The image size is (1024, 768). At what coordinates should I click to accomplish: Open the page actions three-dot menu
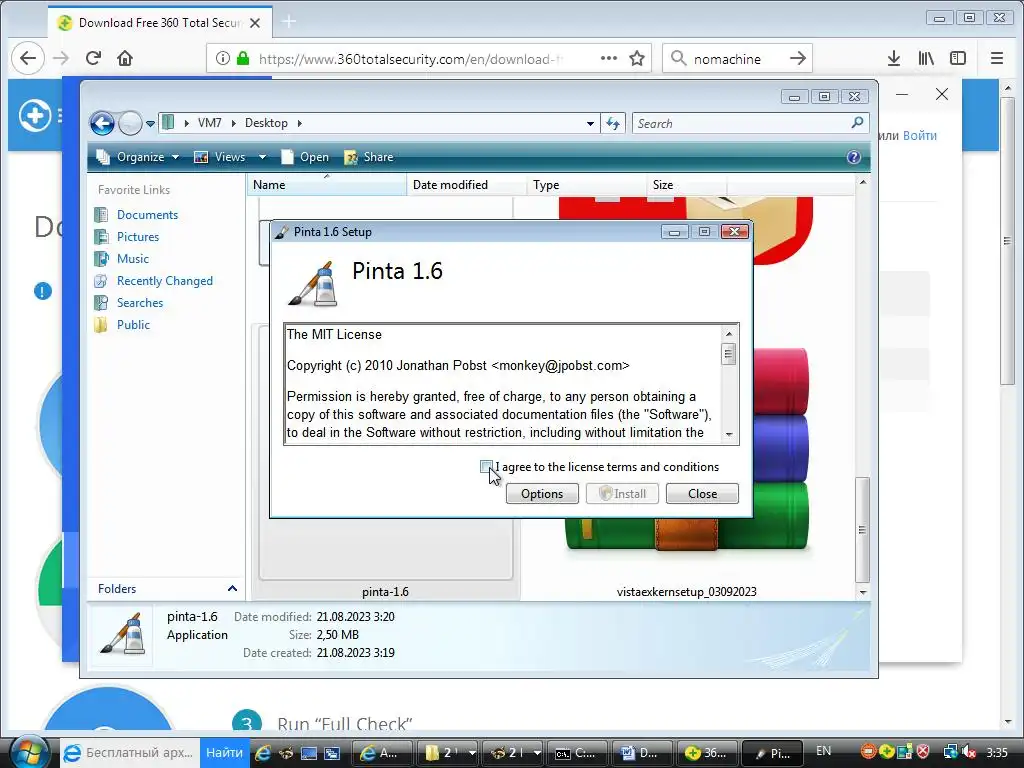coord(609,58)
